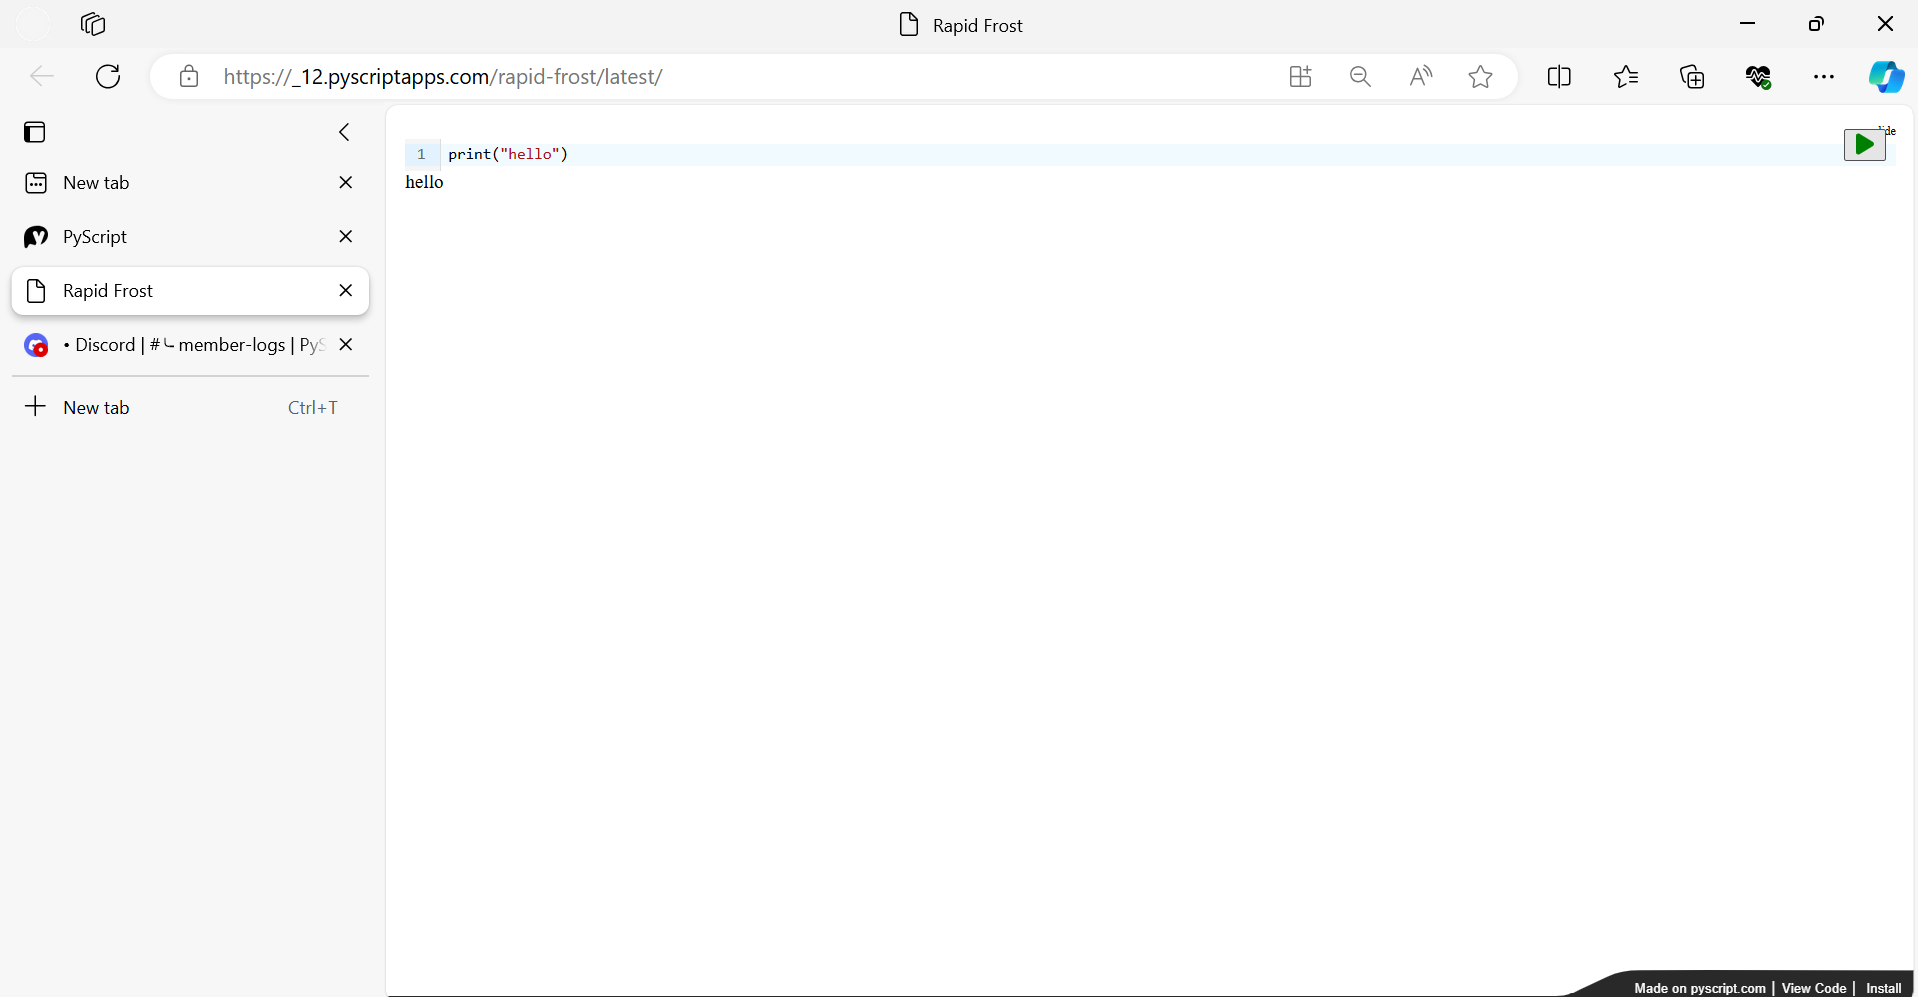
Task: Open the Collections panel
Action: coord(1692,77)
